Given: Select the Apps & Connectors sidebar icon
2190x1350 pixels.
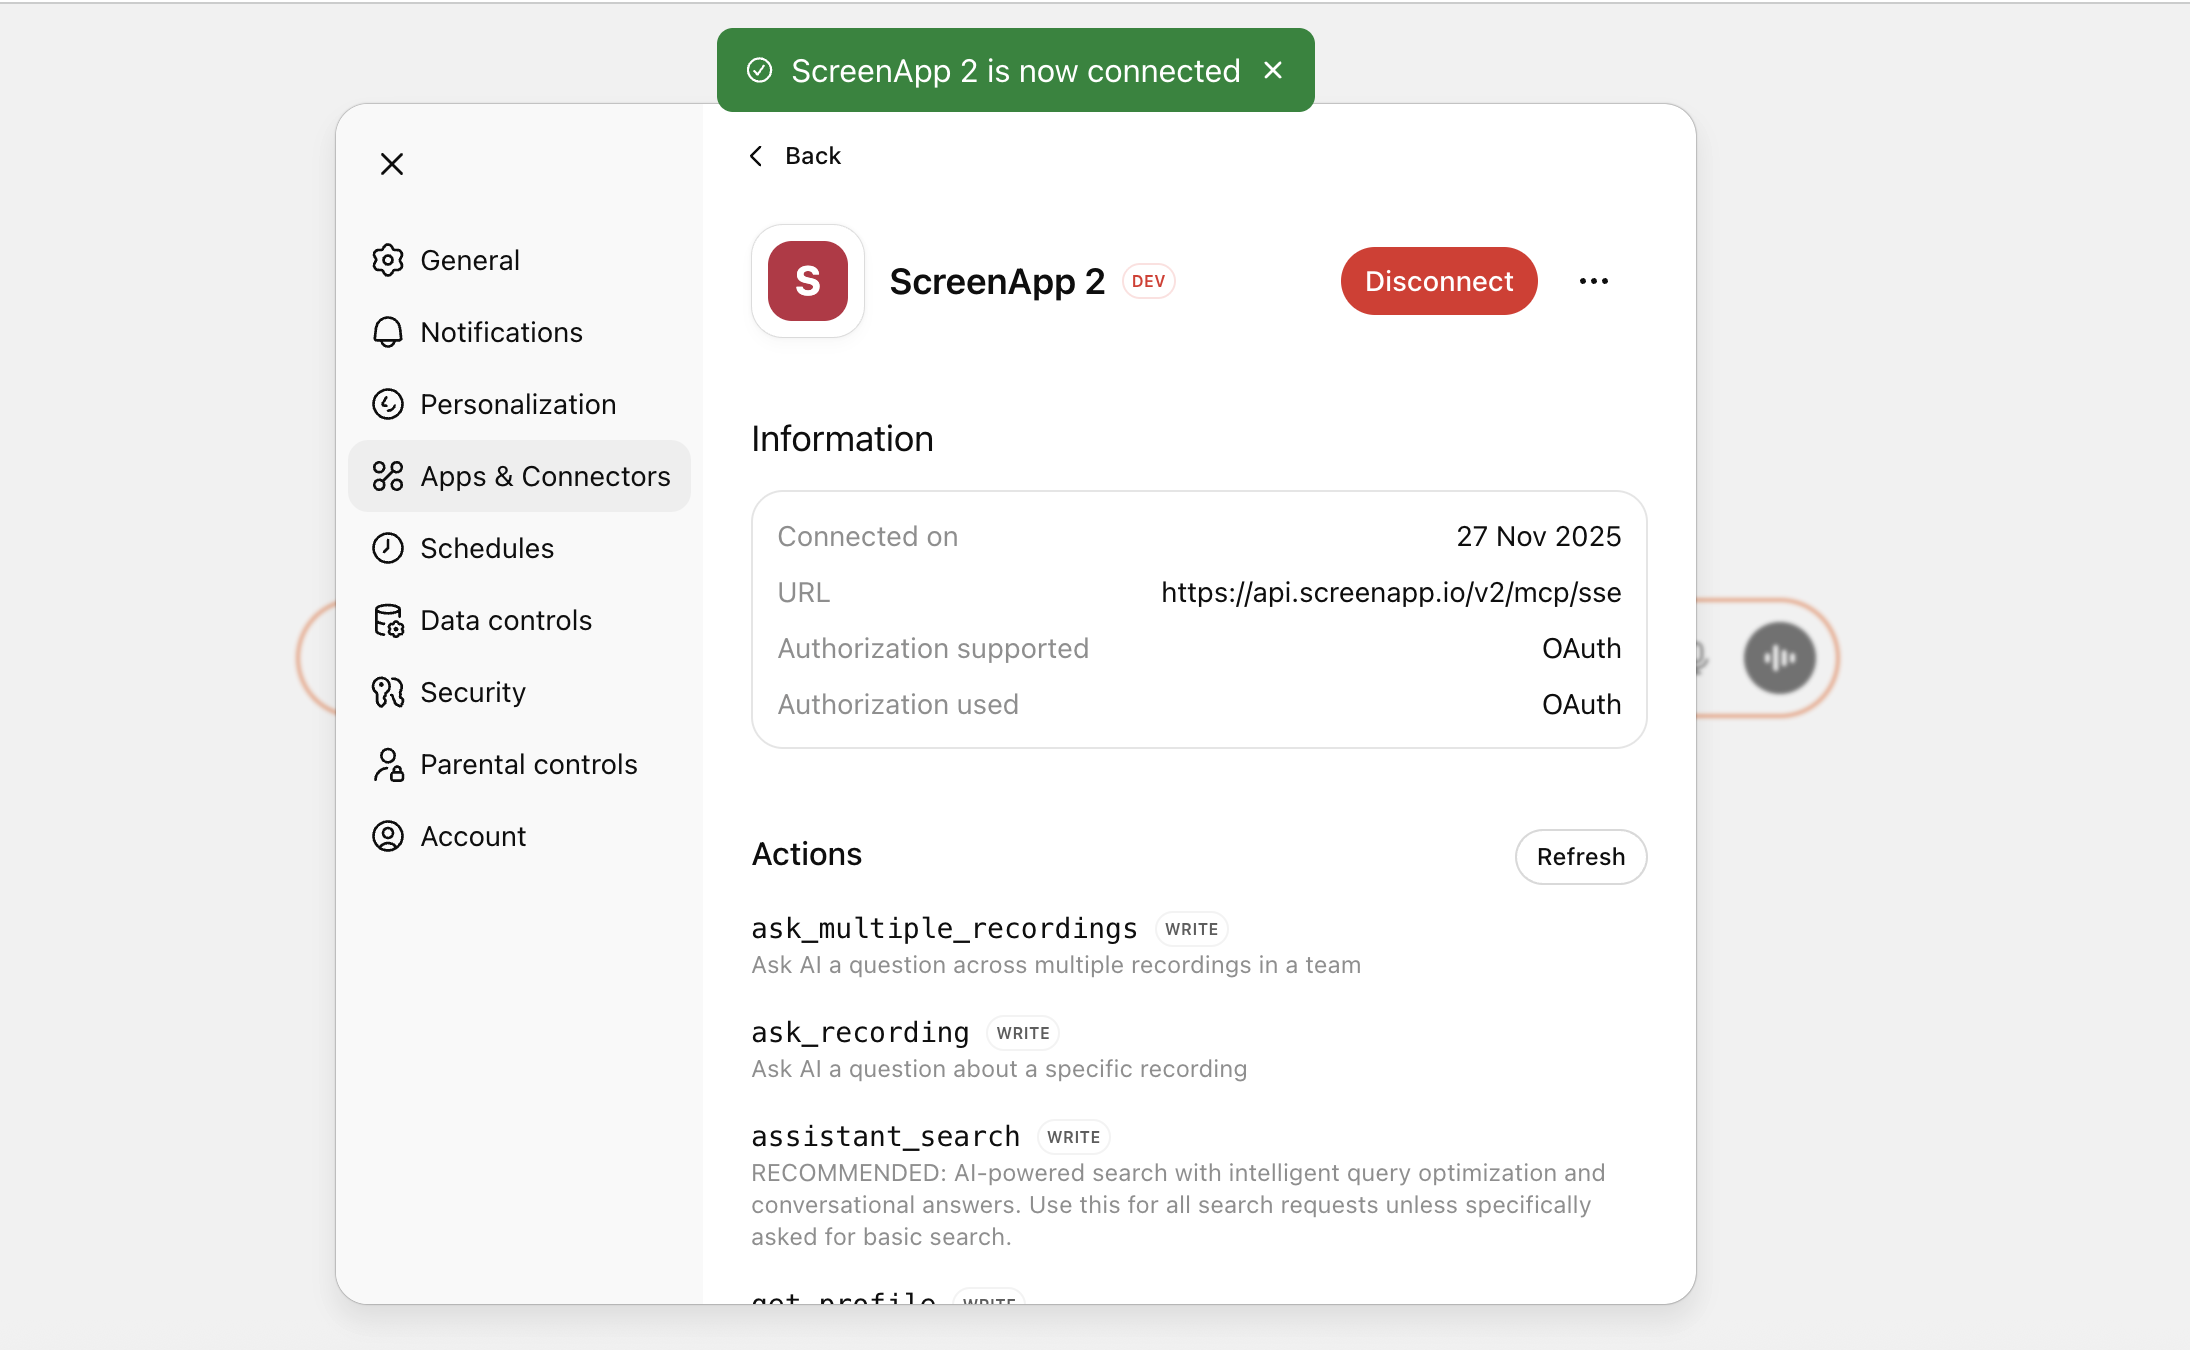Looking at the screenshot, I should tap(389, 475).
